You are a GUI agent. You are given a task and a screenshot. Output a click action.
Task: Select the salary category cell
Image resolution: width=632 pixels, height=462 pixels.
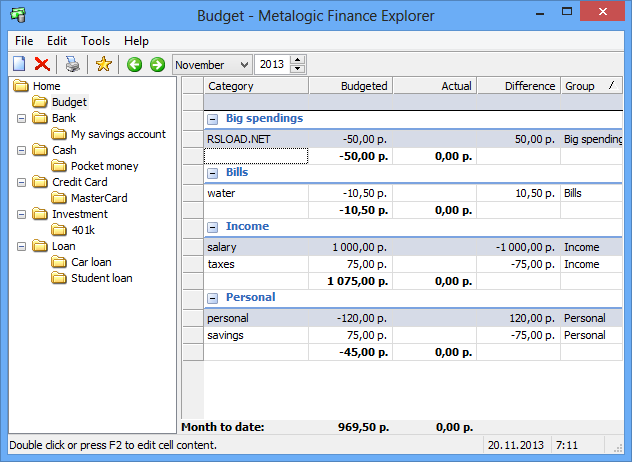tap(256, 247)
